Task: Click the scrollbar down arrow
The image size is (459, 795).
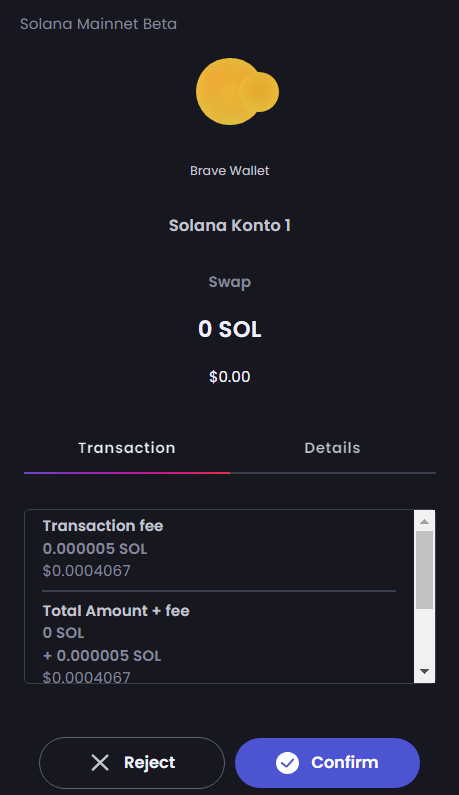Action: click(425, 672)
